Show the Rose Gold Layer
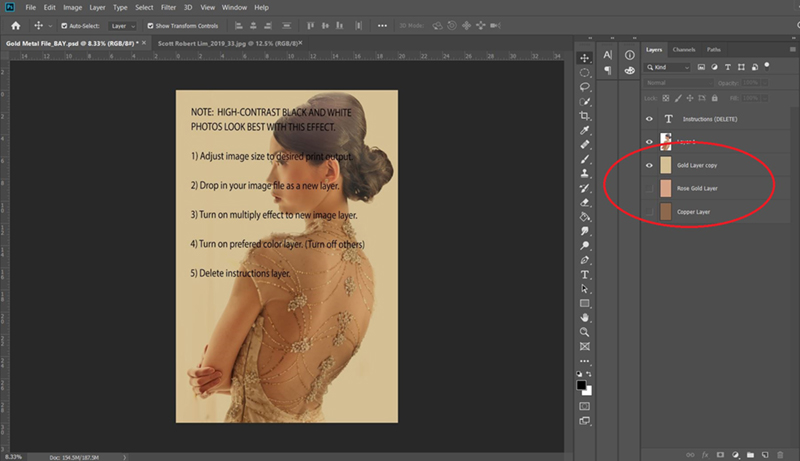The height and width of the screenshot is (461, 800). coord(649,188)
